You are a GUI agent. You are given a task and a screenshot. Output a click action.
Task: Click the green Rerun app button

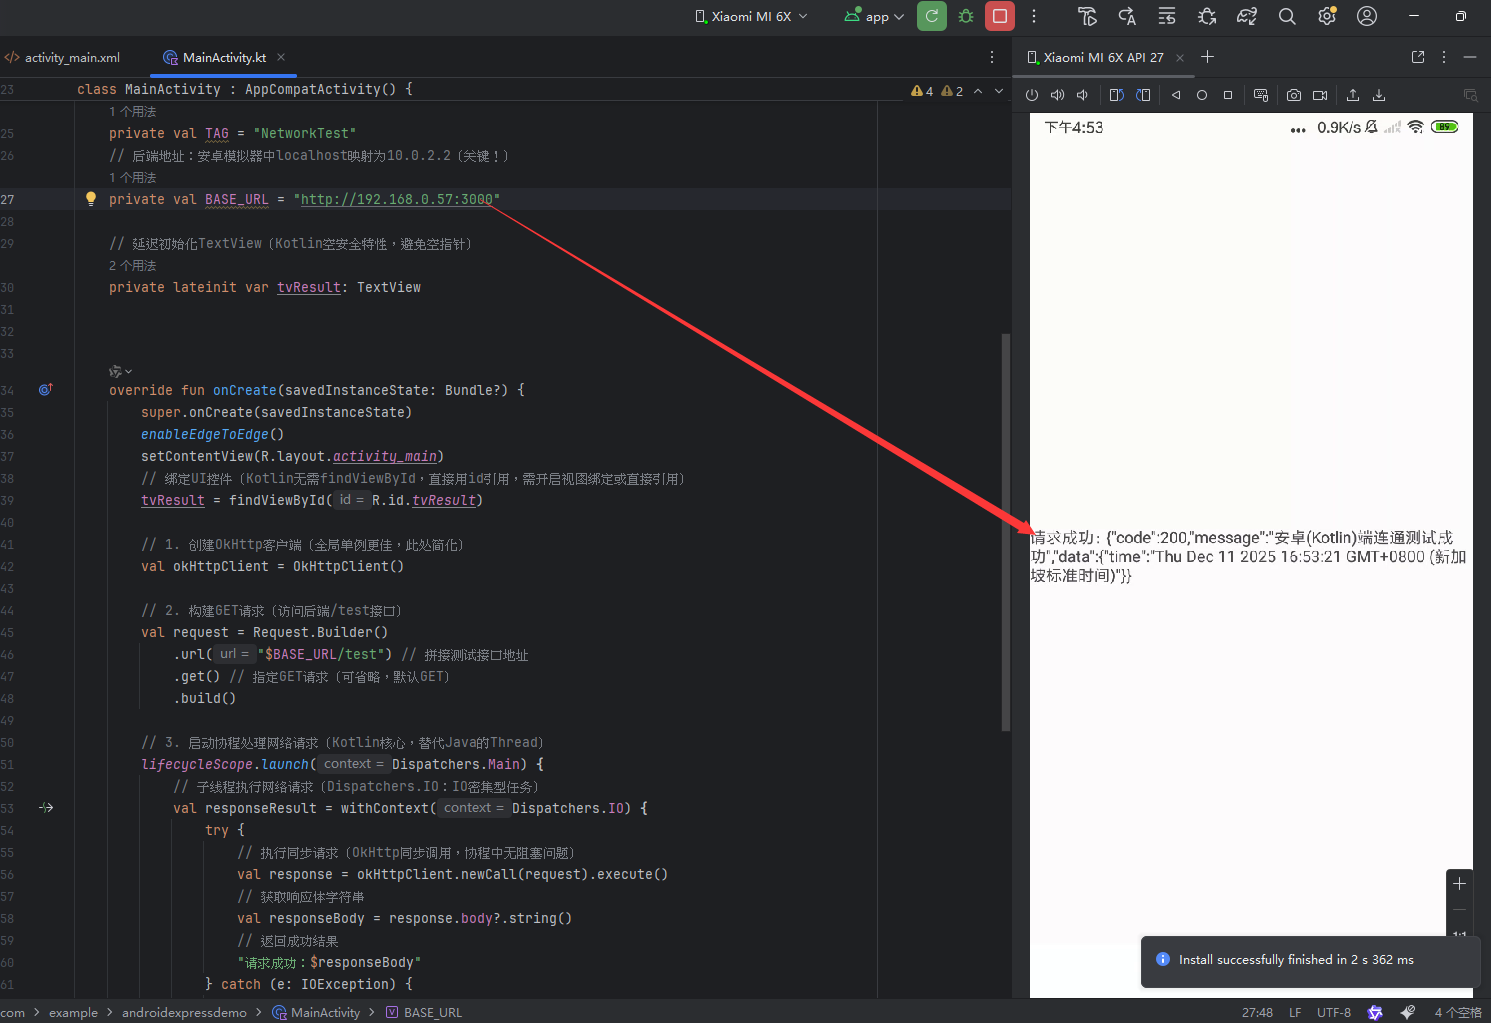click(931, 16)
